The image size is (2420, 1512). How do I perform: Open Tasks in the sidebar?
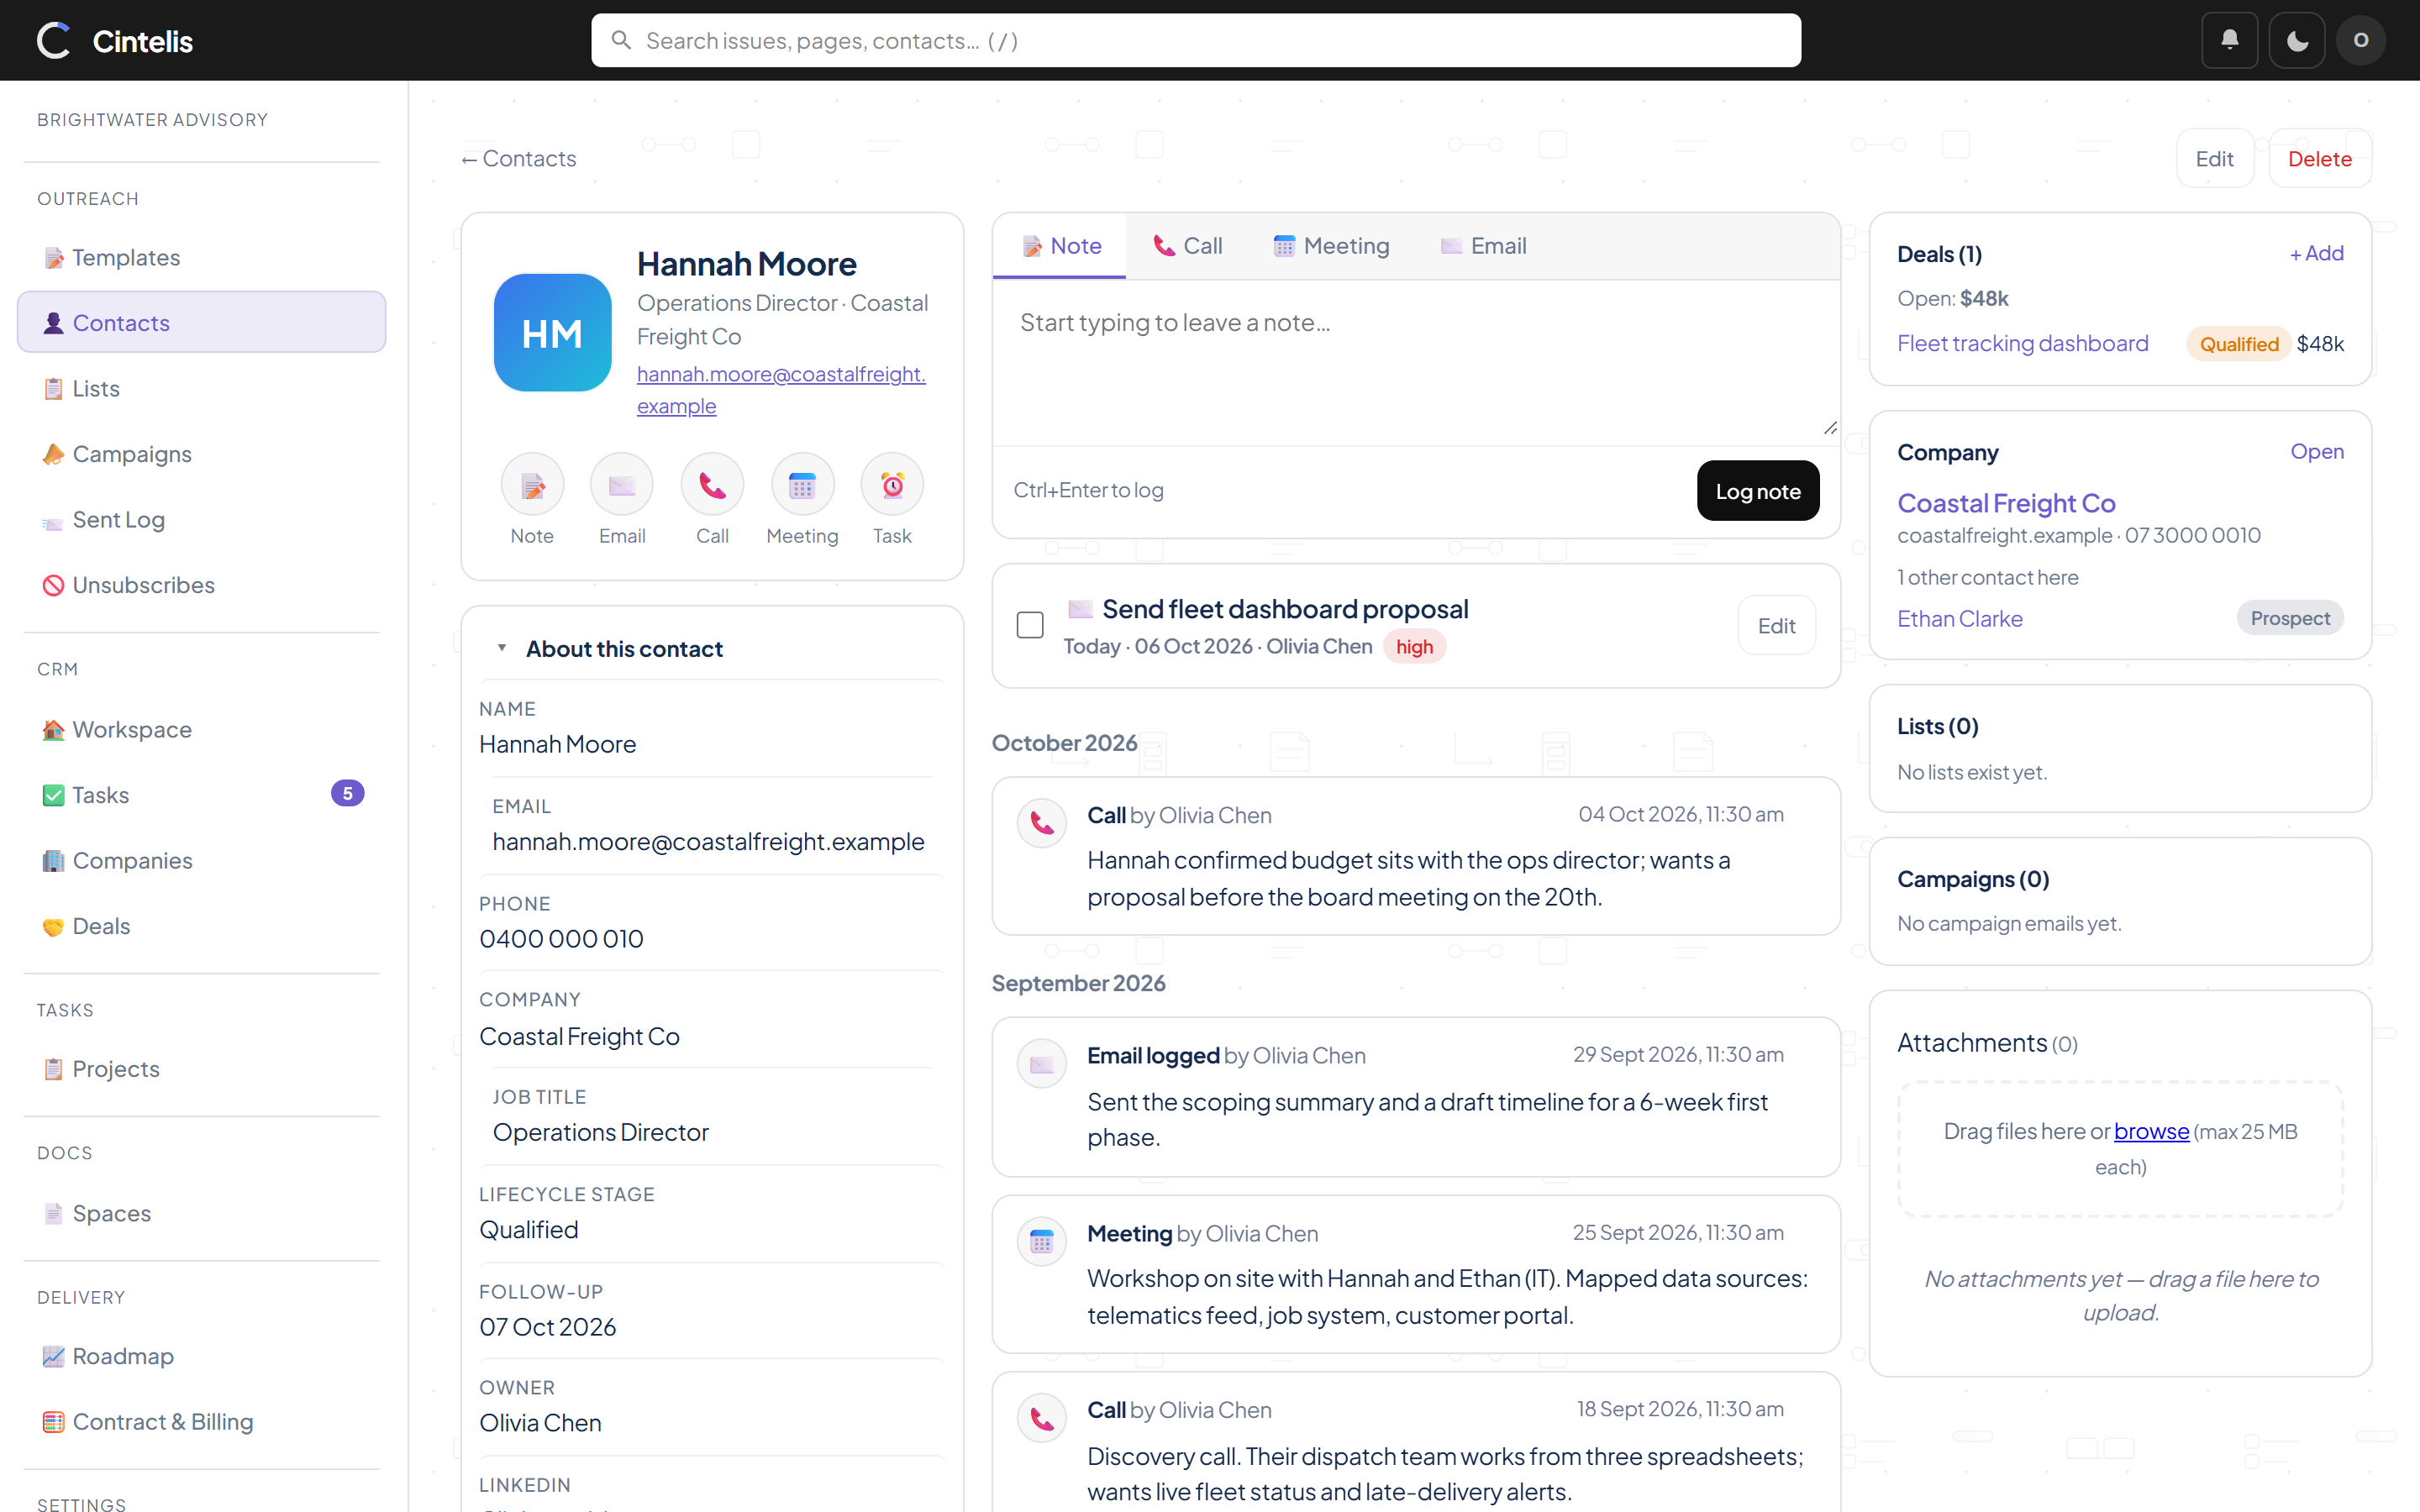[x=202, y=795]
